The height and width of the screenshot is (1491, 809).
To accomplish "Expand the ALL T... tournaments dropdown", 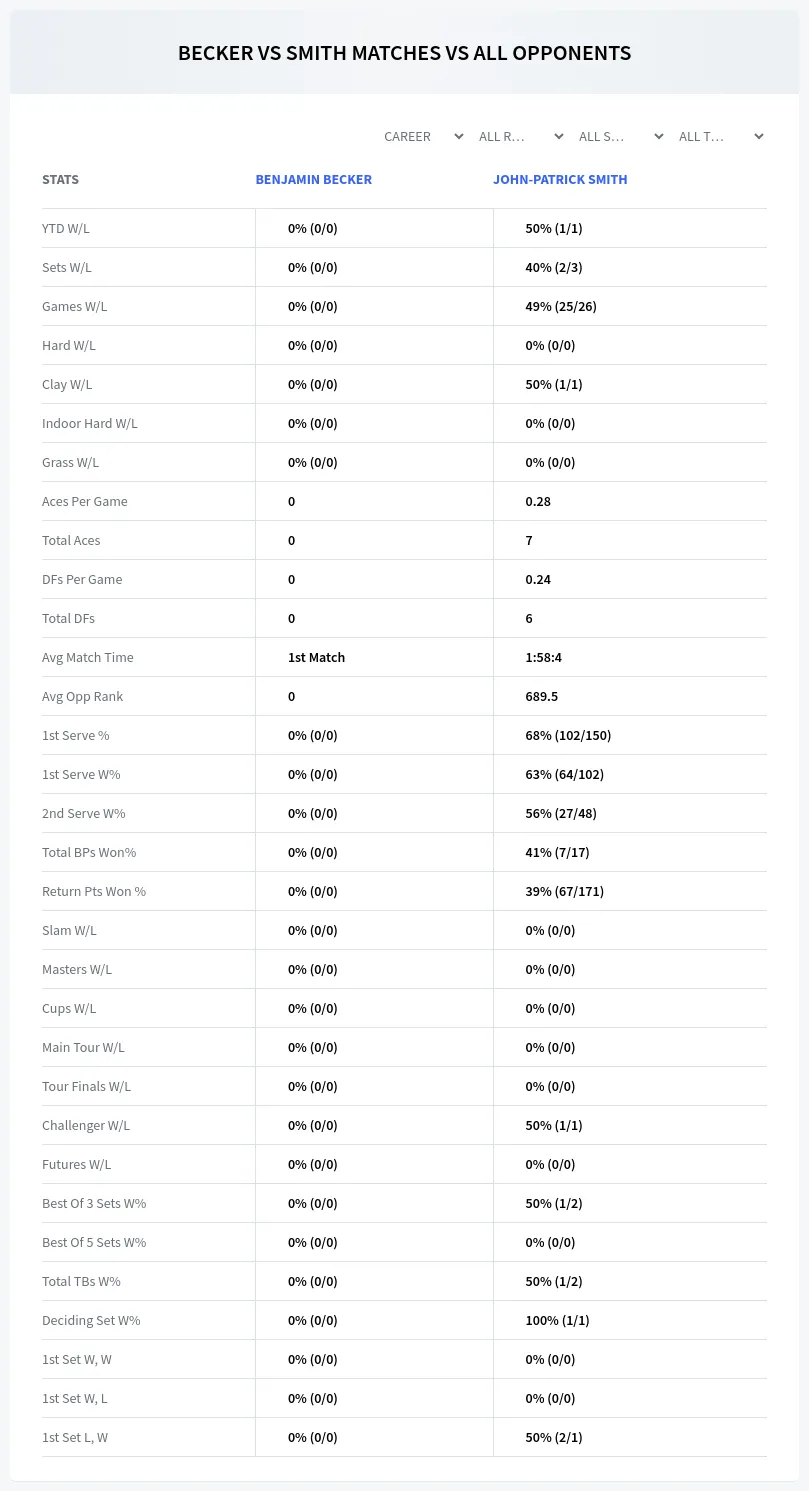I will click(x=720, y=136).
